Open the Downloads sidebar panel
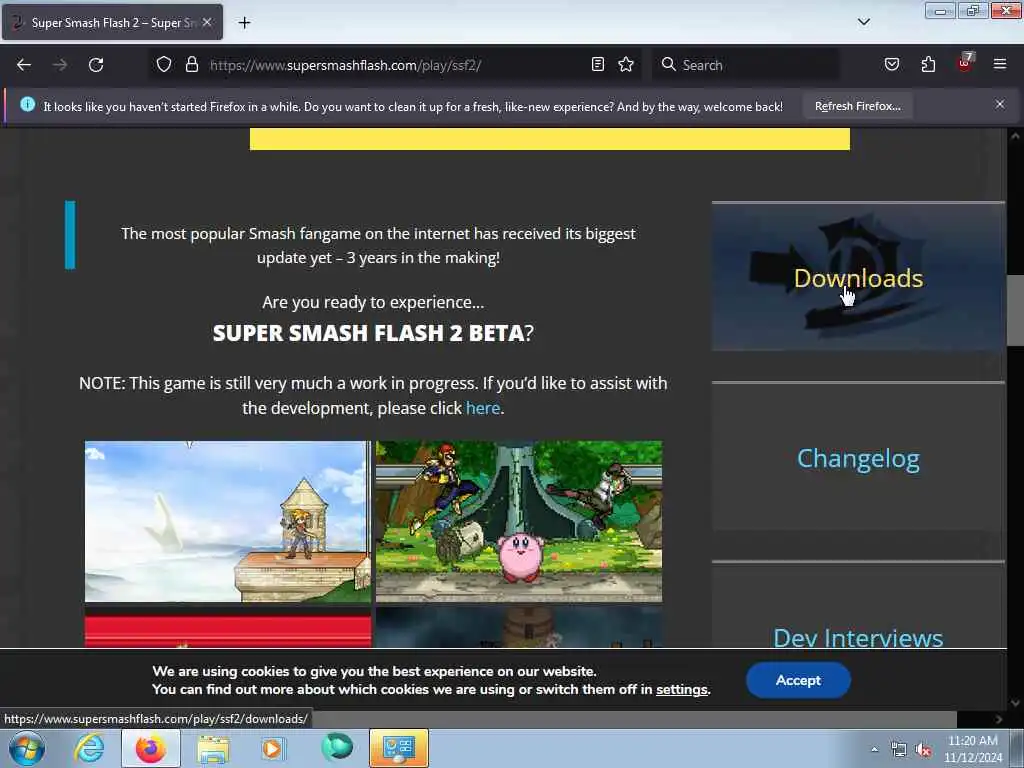Viewport: 1024px width, 768px height. pyautogui.click(x=857, y=278)
